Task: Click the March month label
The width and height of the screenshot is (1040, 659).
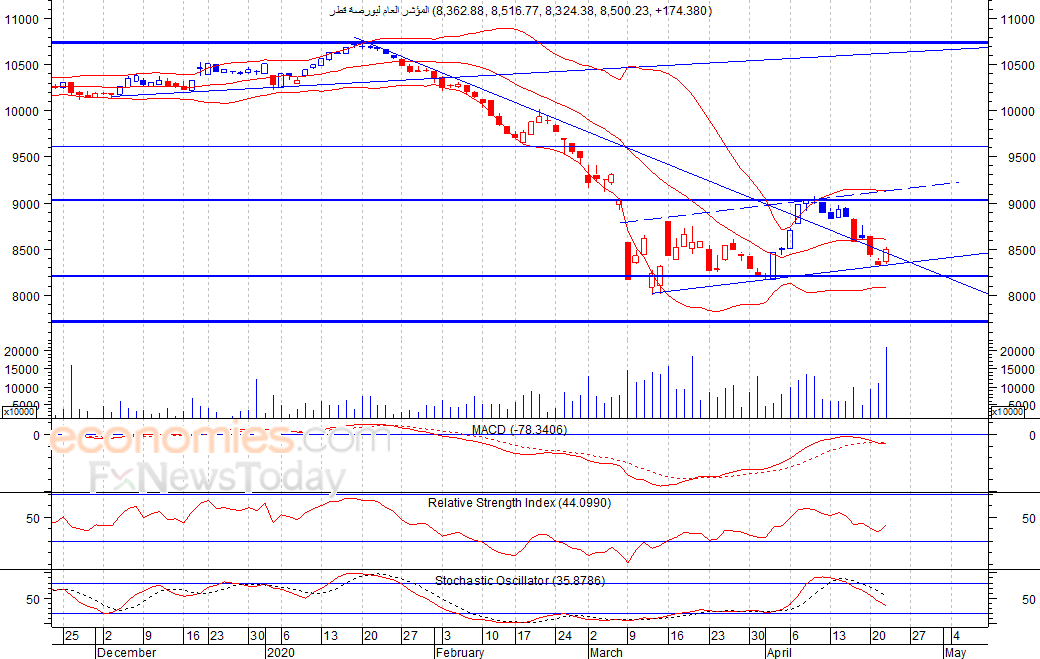Action: tap(606, 652)
